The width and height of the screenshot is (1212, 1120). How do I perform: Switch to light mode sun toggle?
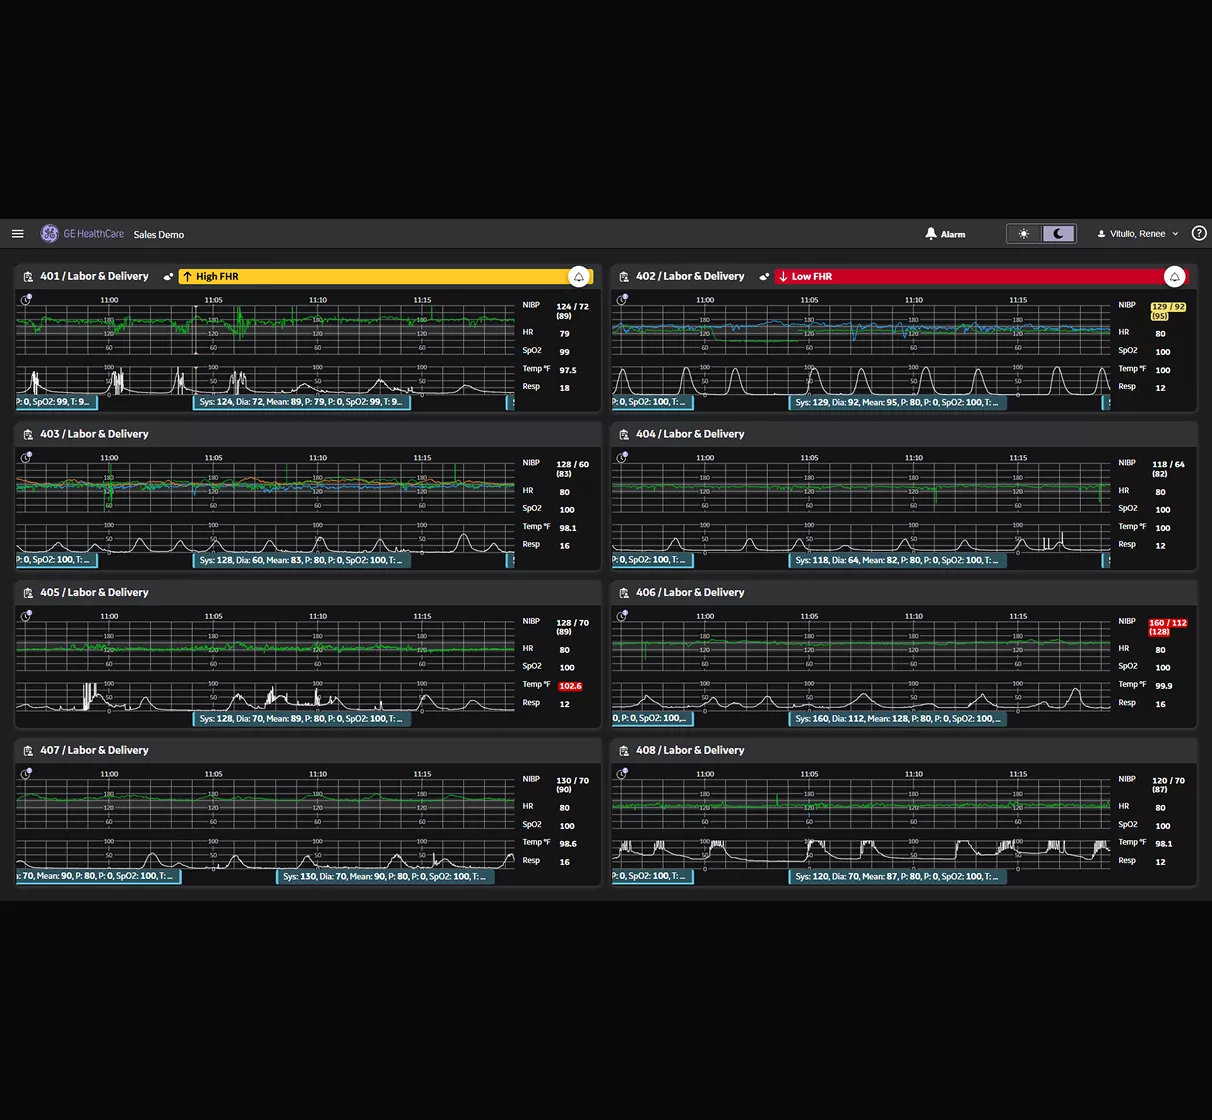(x=1024, y=234)
